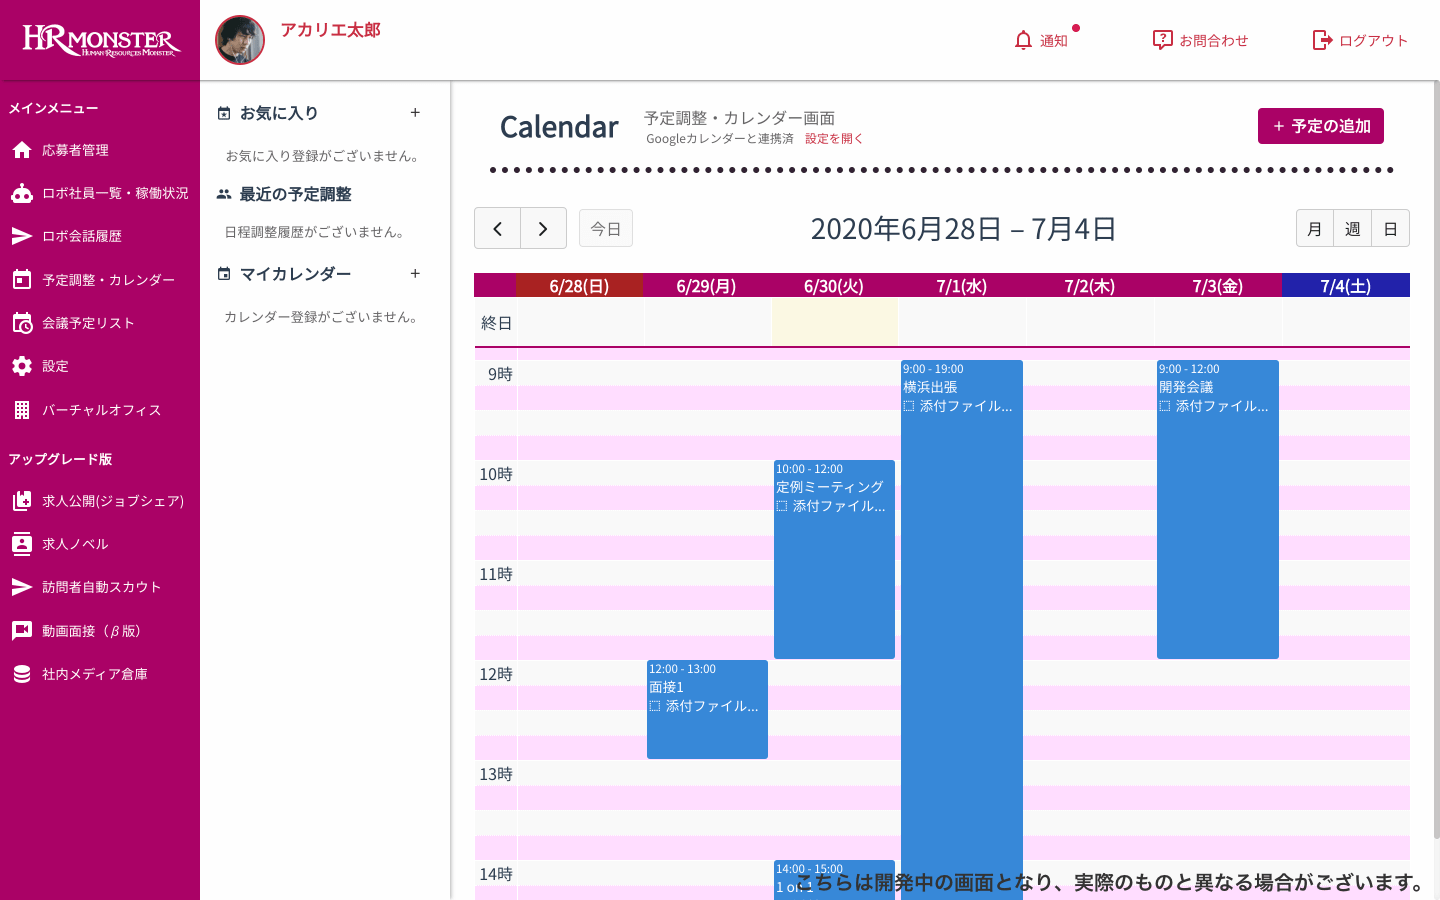The image size is (1440, 900).
Task: Click the page scrollbar on right edge
Action: pos(1436,460)
